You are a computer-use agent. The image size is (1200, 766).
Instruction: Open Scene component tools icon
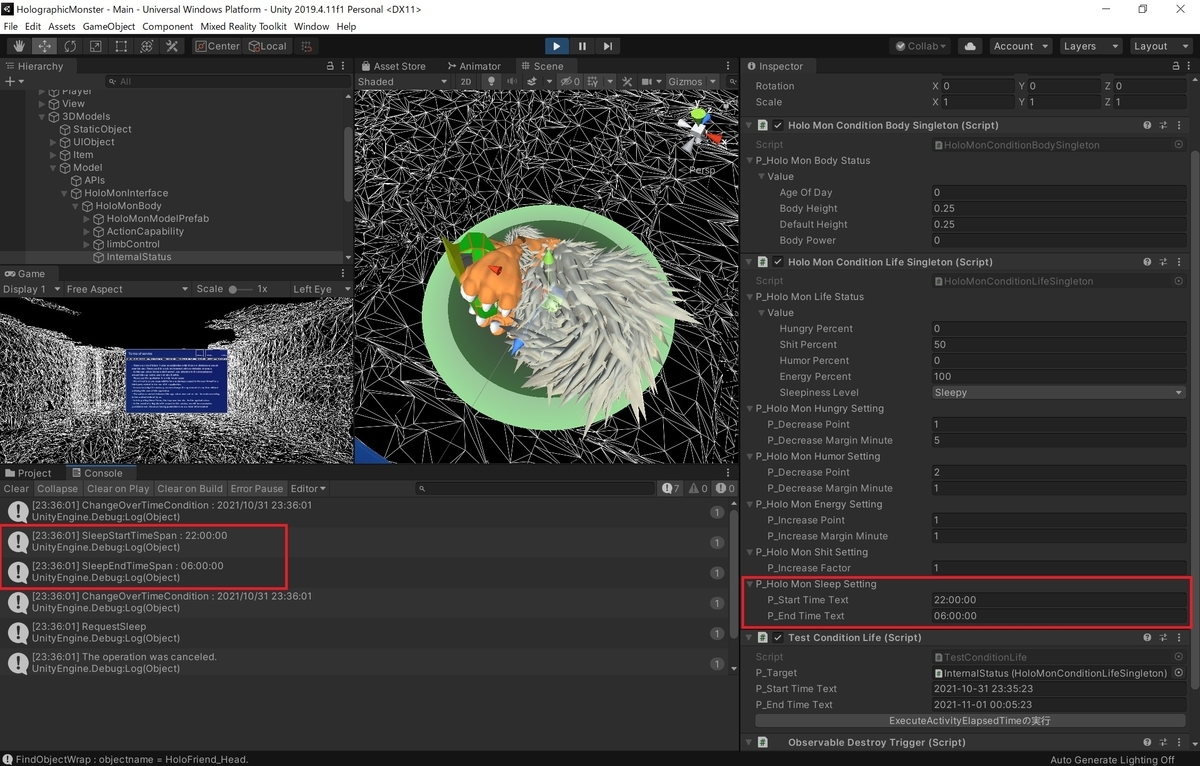pyautogui.click(x=627, y=81)
